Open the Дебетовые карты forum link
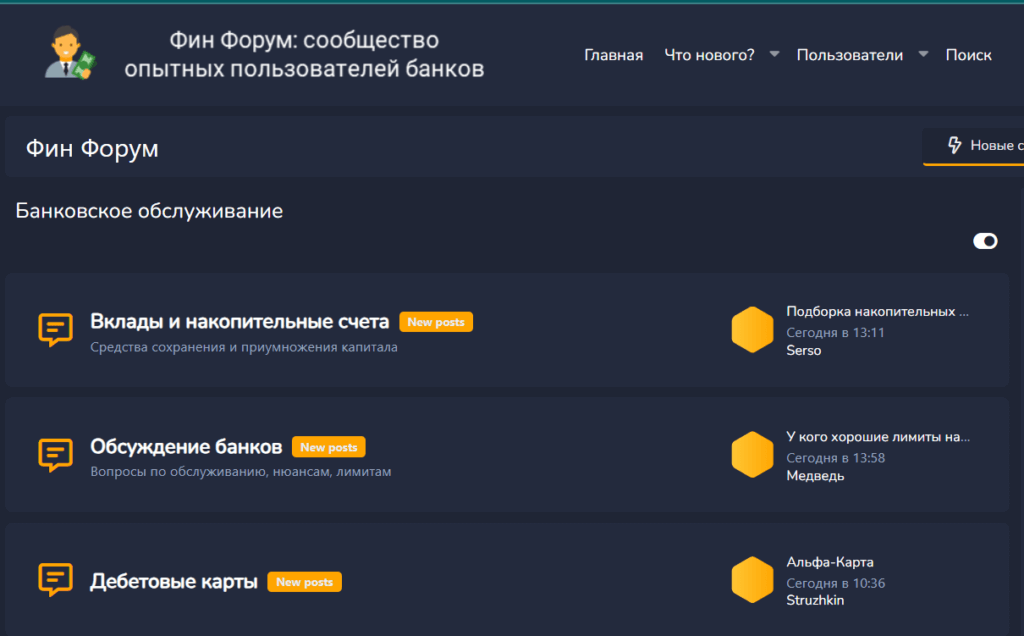1024x636 pixels. [174, 581]
